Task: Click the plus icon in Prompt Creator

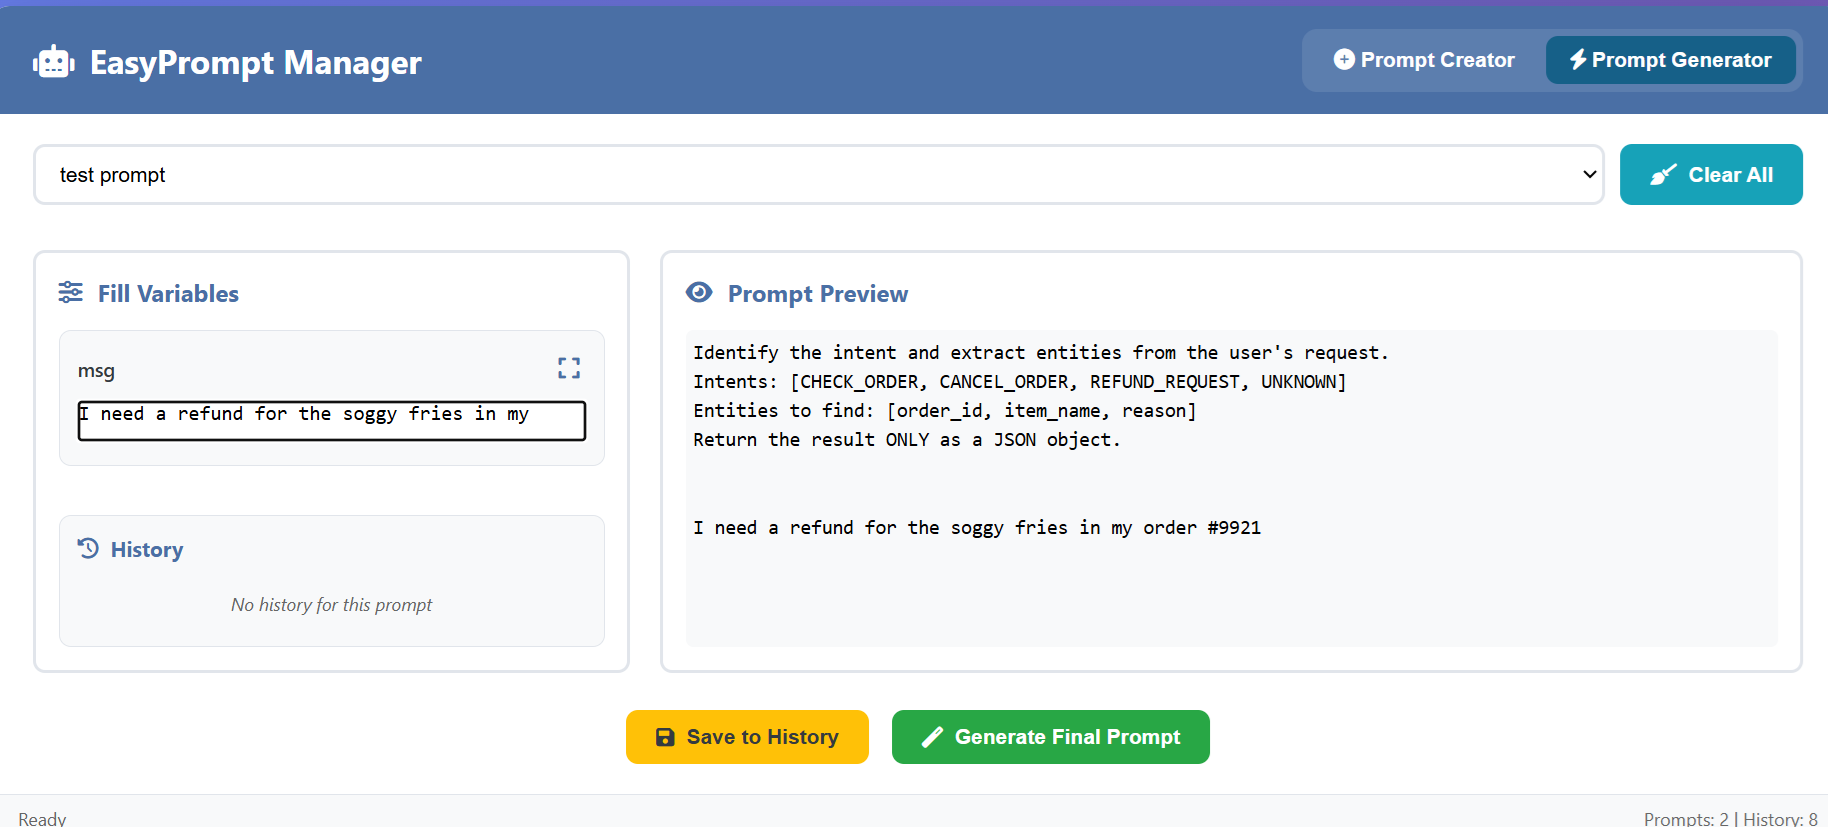Action: coord(1344,60)
